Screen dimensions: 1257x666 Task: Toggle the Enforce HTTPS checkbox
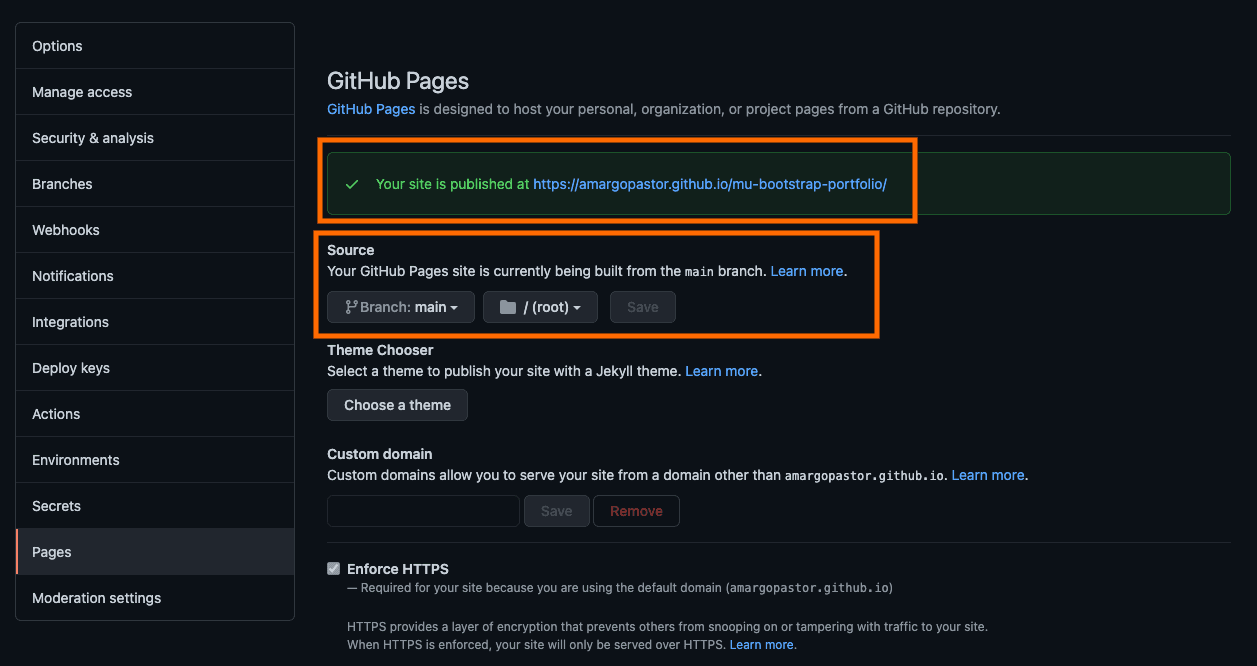click(334, 569)
